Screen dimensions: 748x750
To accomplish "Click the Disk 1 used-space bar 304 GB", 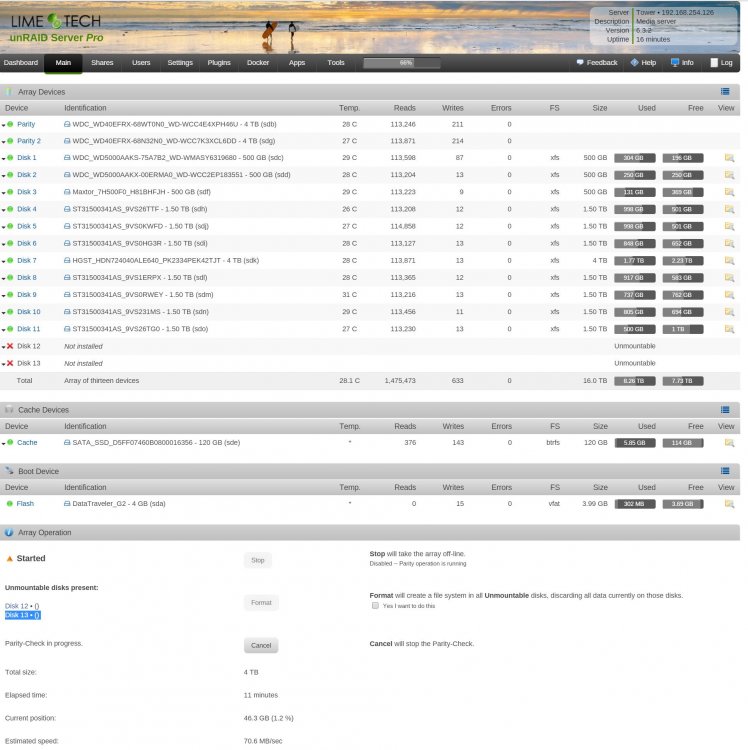I will (635, 158).
